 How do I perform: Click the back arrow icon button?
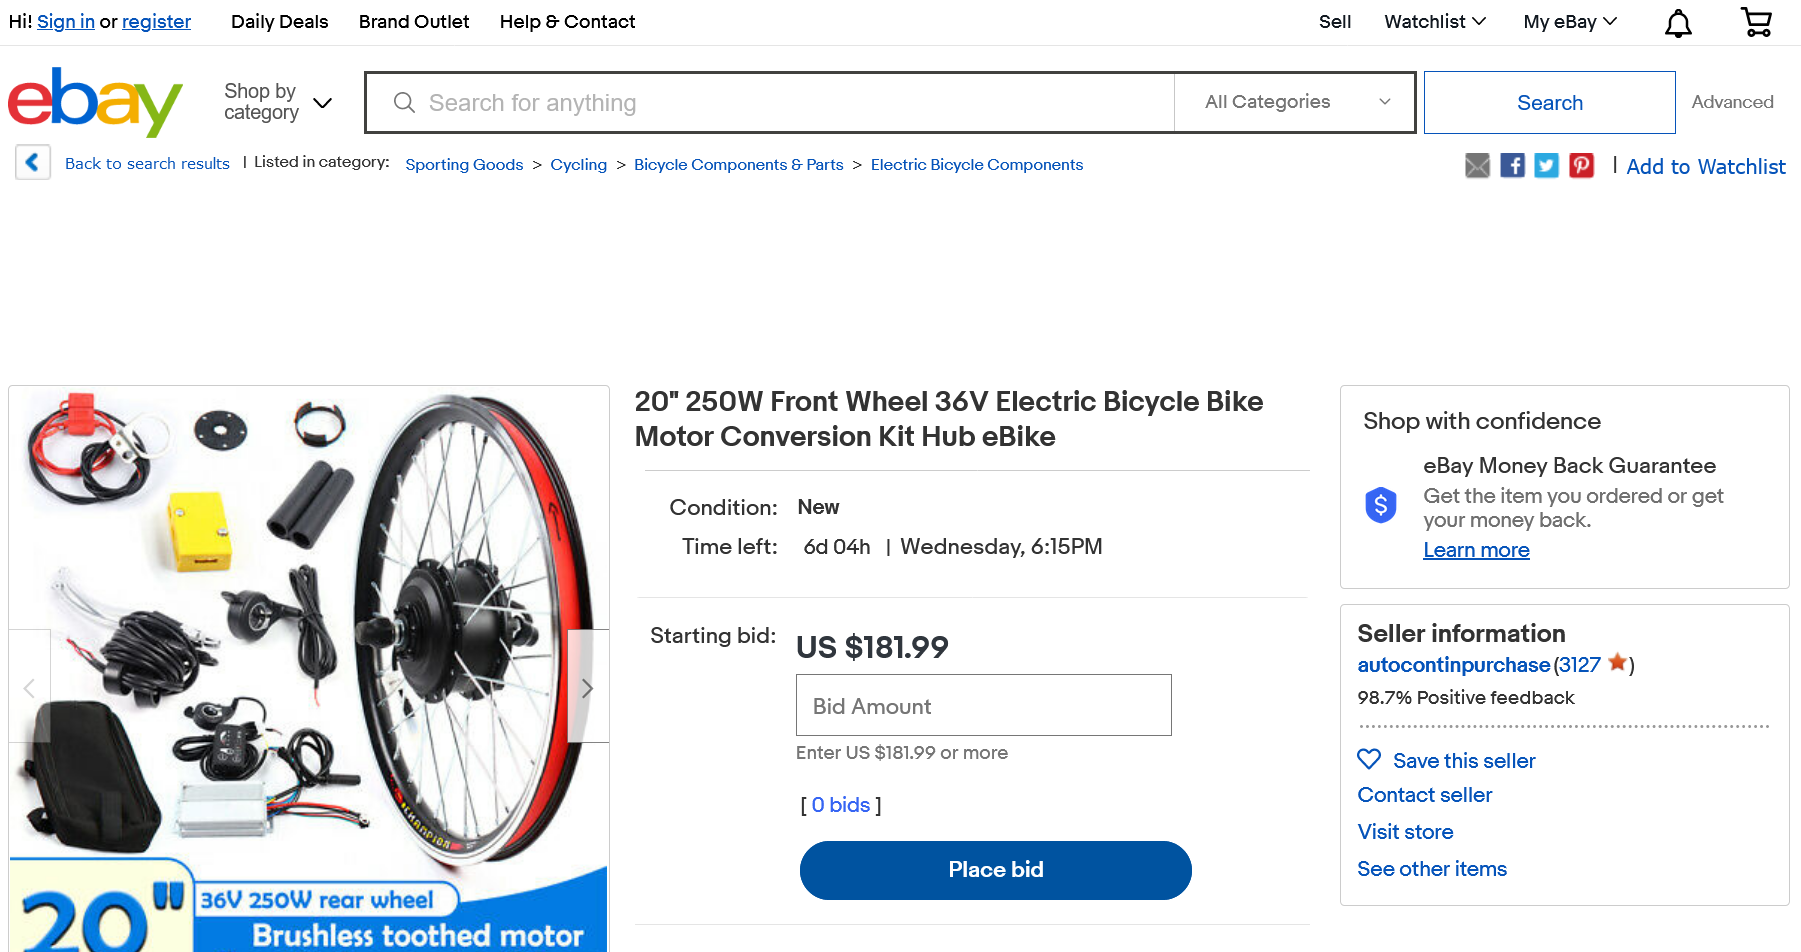point(32,162)
